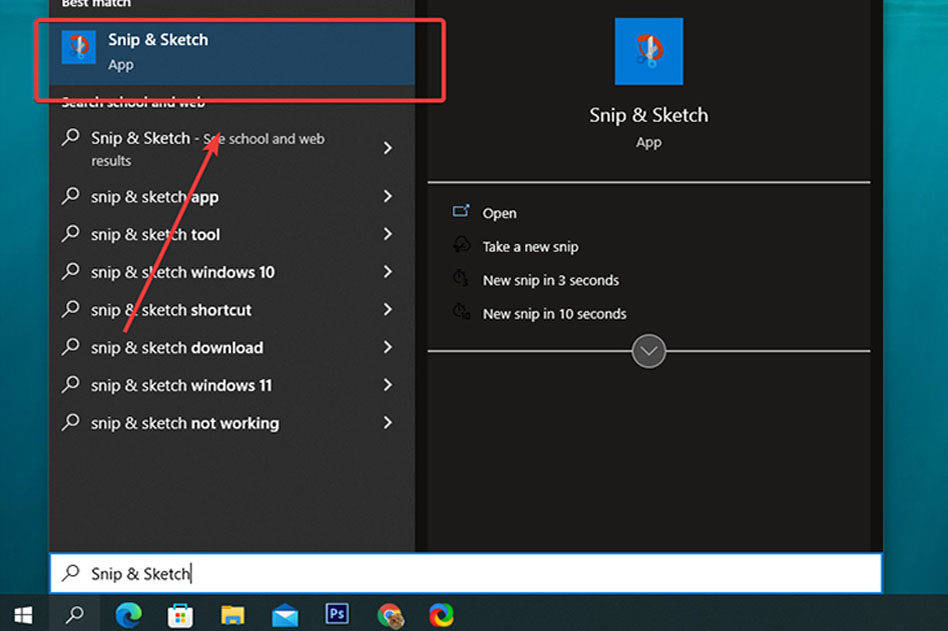This screenshot has width=948, height=631.
Task: Select the 'snip & sketch download' suggestion
Action: 232,348
